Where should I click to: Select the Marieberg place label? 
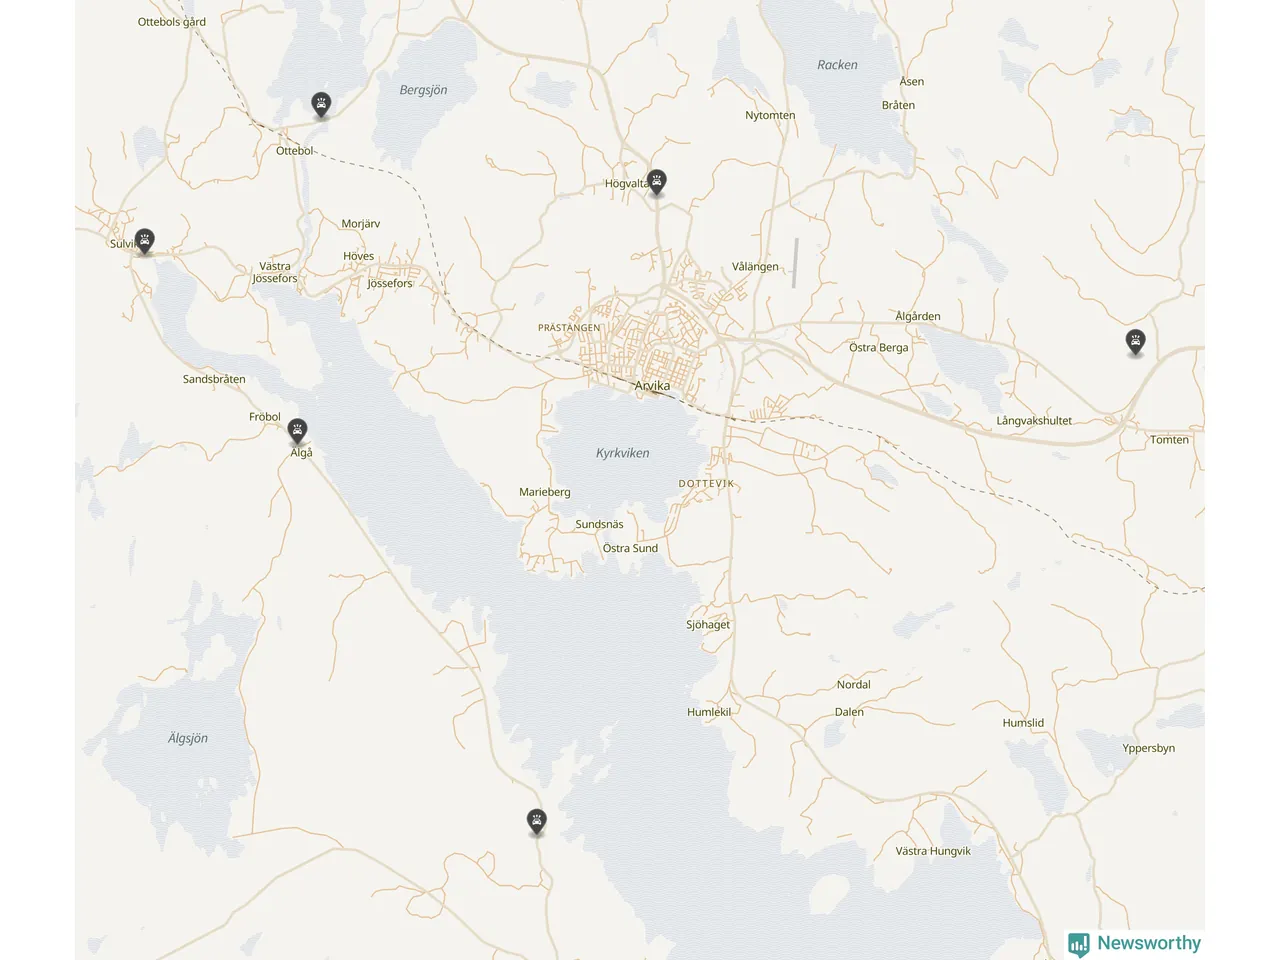click(x=545, y=492)
